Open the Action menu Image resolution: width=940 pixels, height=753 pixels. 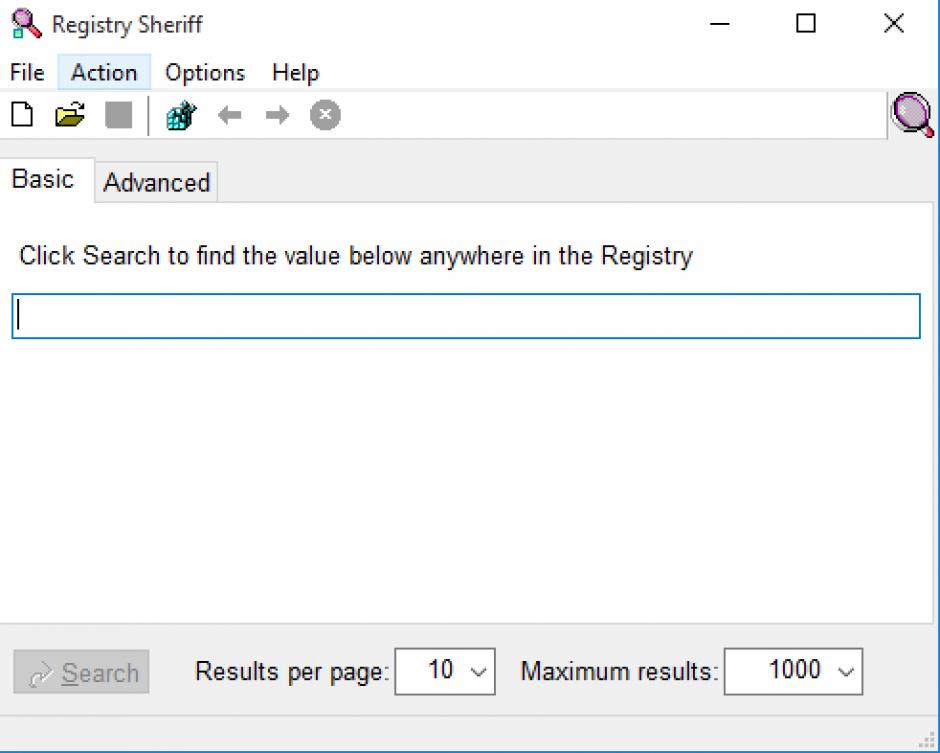tap(104, 73)
